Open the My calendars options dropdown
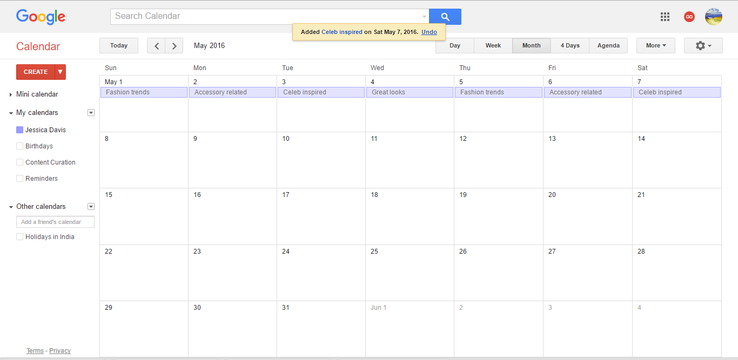The width and height of the screenshot is (738, 360). coord(91,112)
